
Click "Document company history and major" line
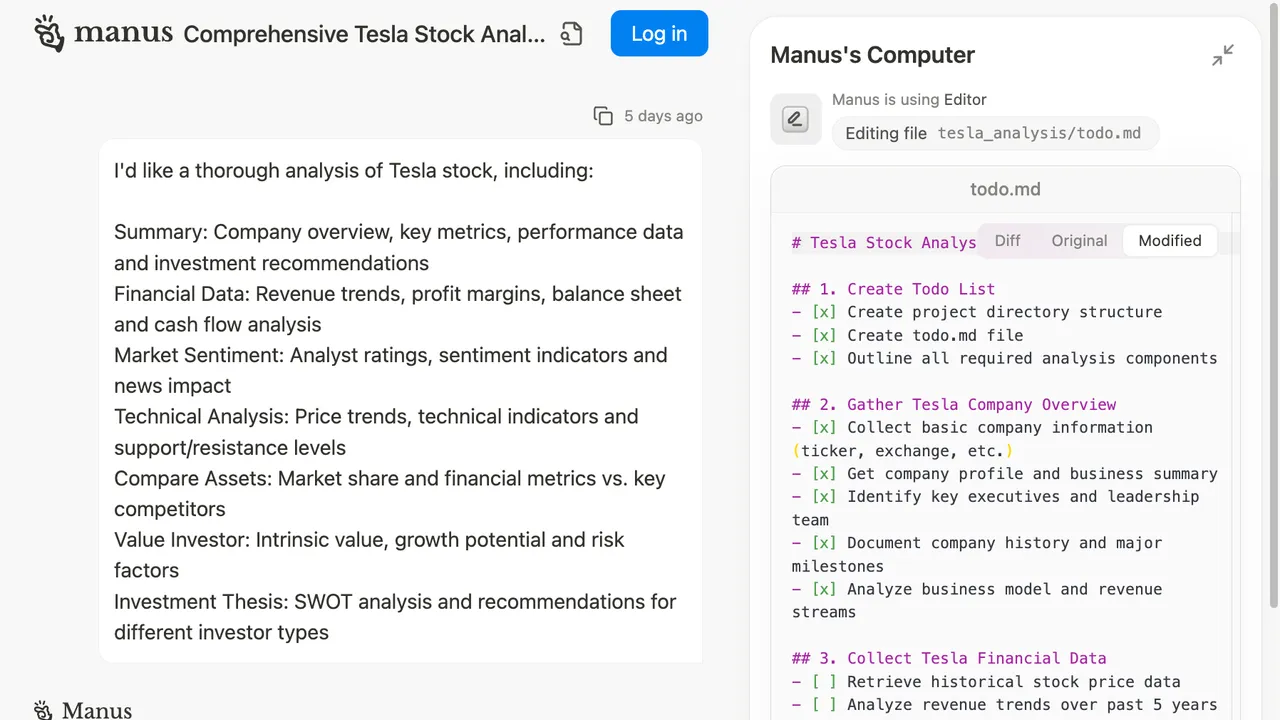coord(977,543)
